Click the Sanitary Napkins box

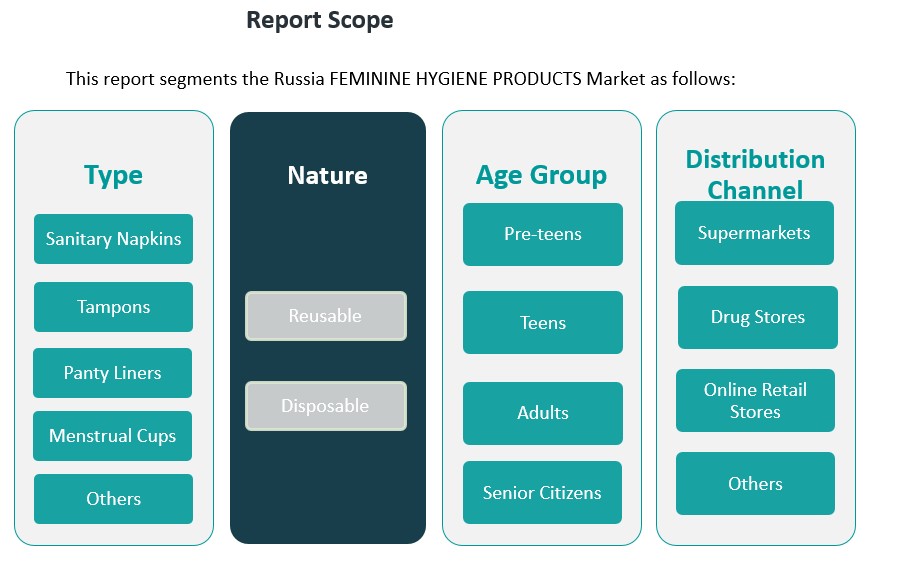[113, 239]
